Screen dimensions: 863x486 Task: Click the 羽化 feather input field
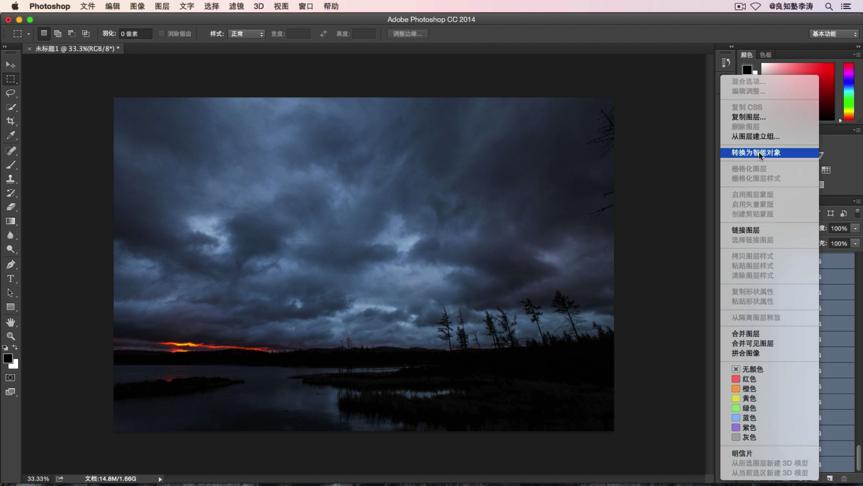click(134, 34)
